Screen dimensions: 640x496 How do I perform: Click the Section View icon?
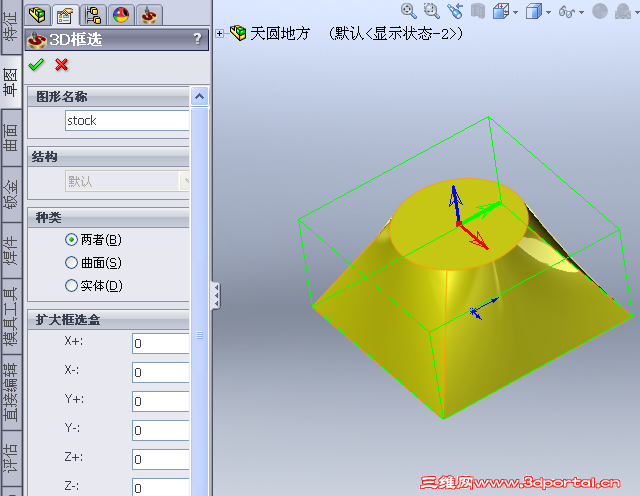pos(478,11)
